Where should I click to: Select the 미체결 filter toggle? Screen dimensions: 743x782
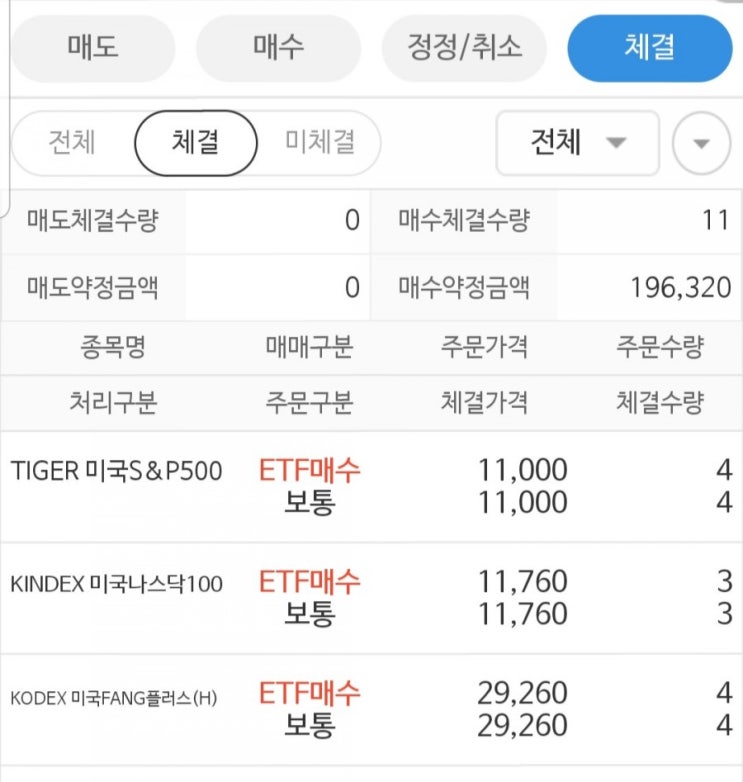319,142
